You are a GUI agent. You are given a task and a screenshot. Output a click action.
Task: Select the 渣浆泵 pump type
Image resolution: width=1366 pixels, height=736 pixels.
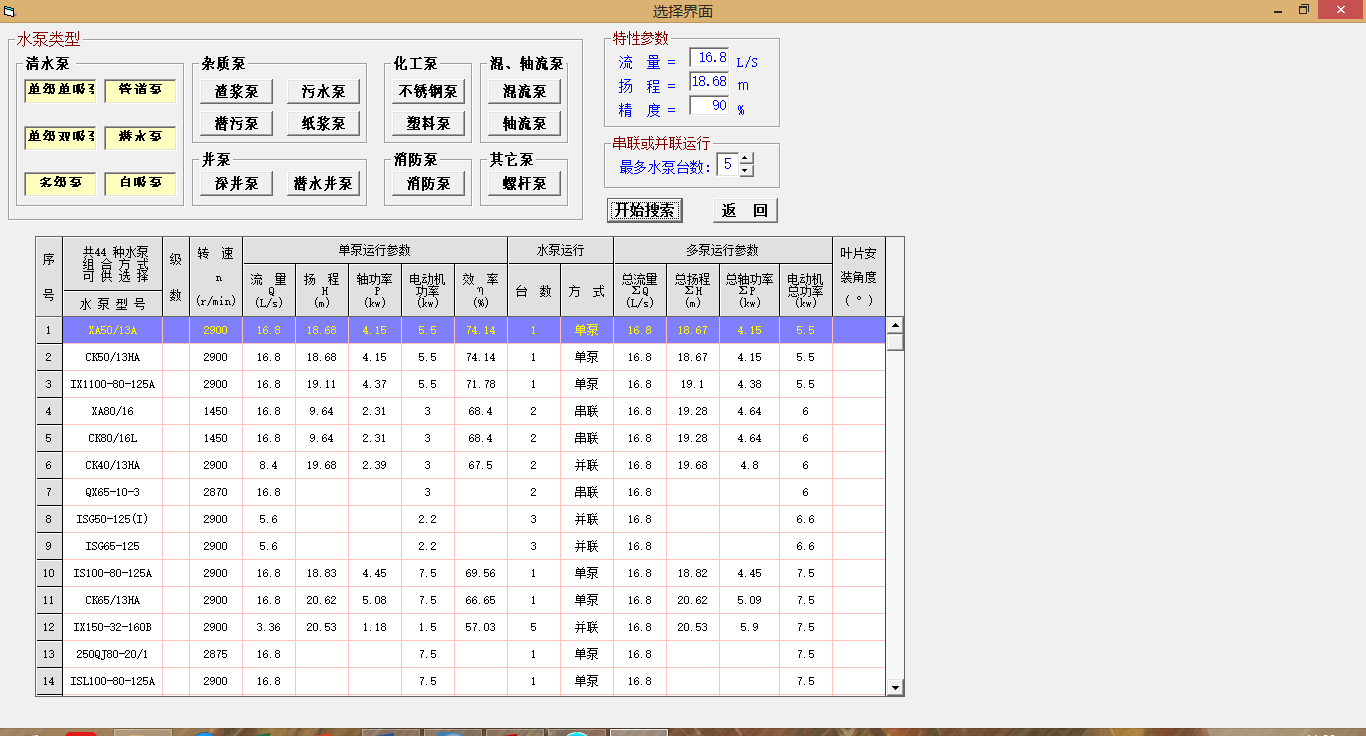coord(237,92)
